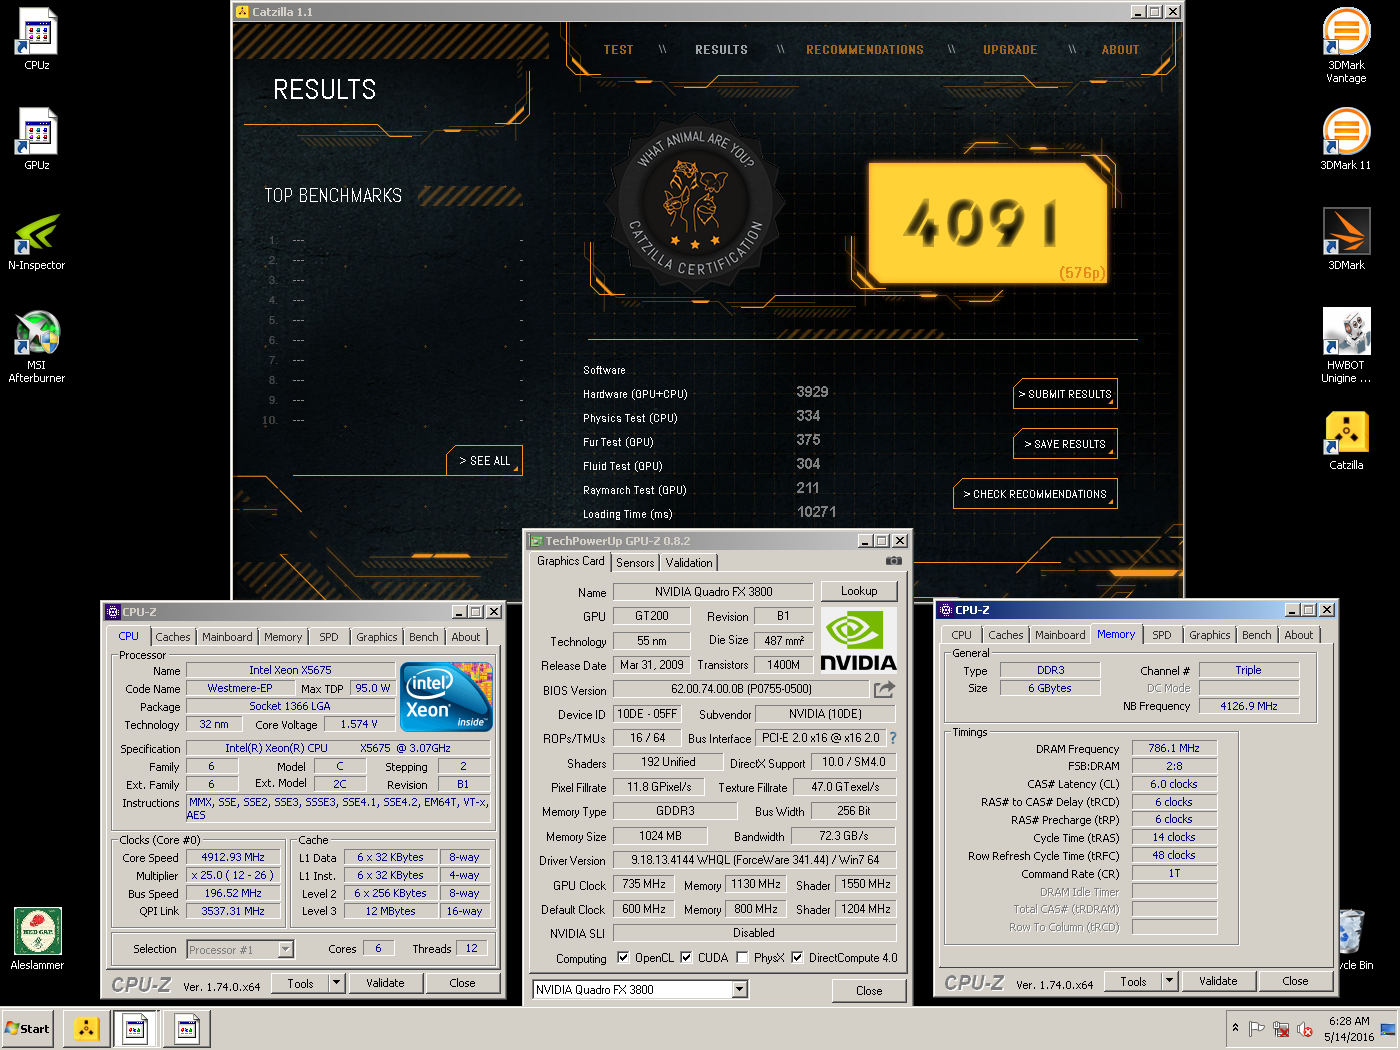Launch N-Inspector desktop icon
1400x1050 pixels.
click(x=37, y=240)
